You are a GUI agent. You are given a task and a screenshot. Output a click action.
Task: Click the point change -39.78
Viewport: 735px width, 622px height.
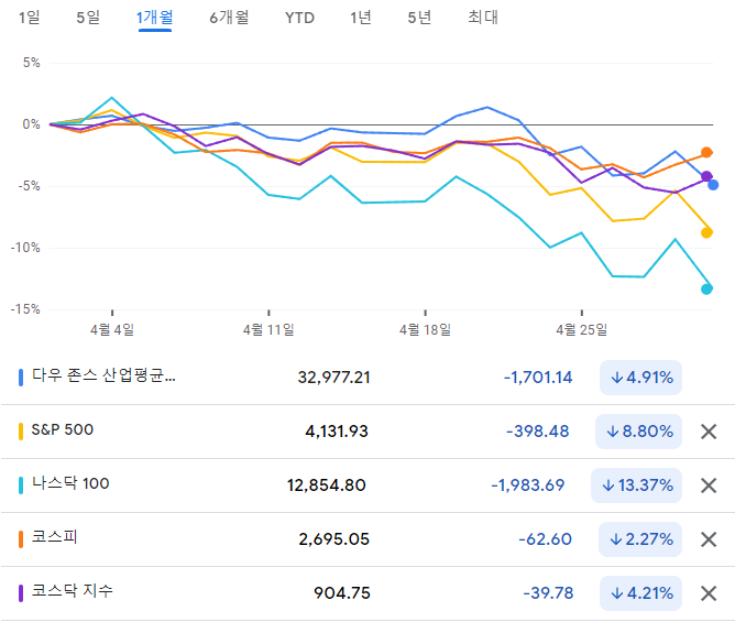pos(548,593)
